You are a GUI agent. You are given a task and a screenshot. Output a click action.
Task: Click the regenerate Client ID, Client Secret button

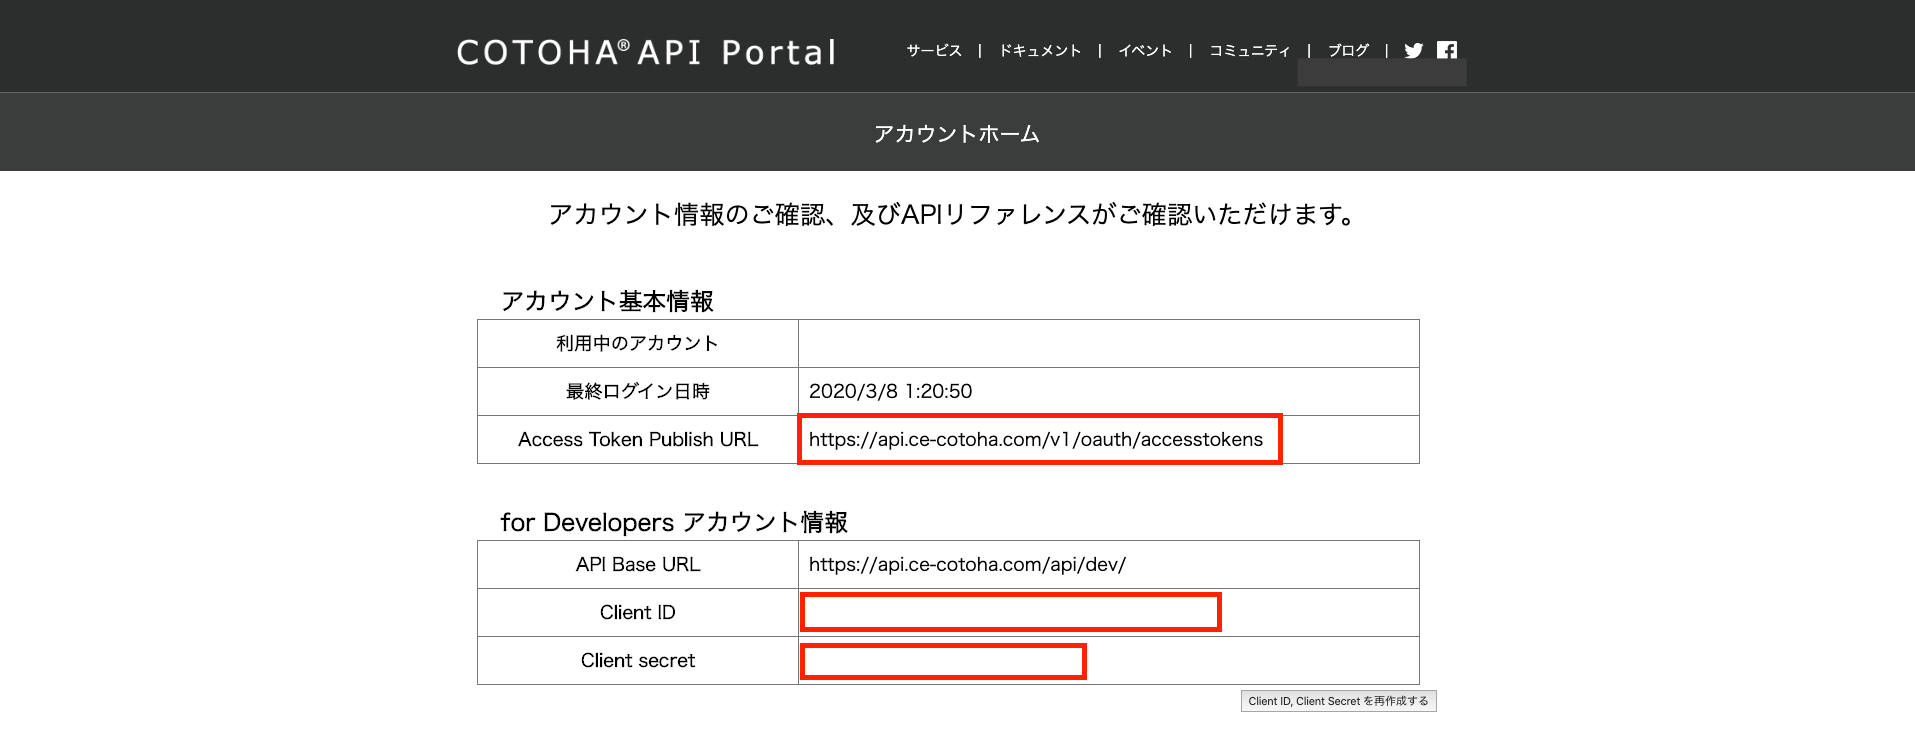click(x=1338, y=701)
